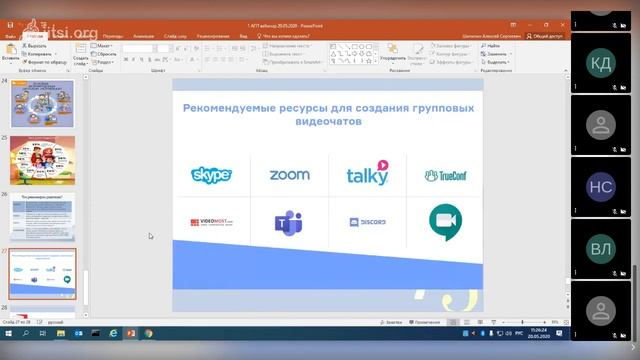This screenshot has height=360, width=640.
Task: Toggle Bold (Ж) formatting
Action: click(126, 60)
